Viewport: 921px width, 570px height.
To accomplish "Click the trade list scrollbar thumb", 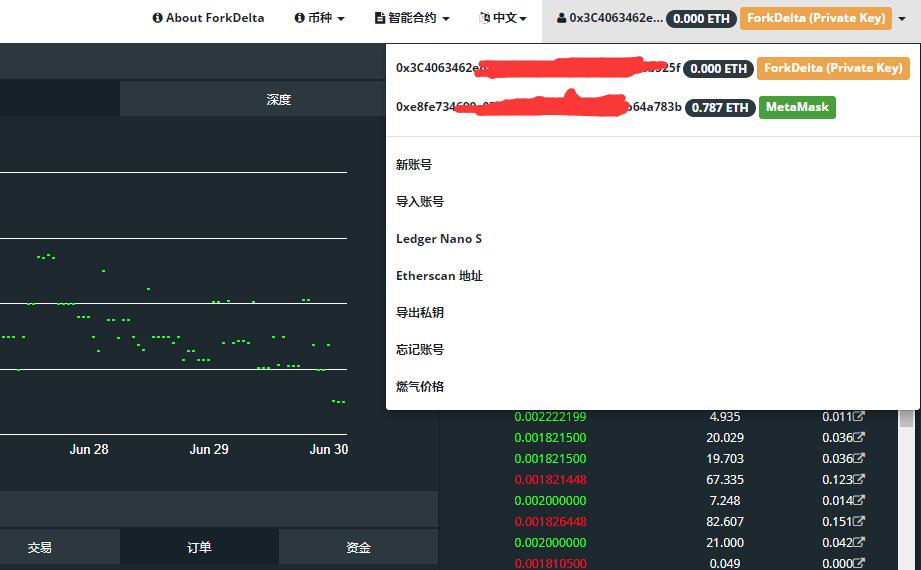I will click(906, 418).
